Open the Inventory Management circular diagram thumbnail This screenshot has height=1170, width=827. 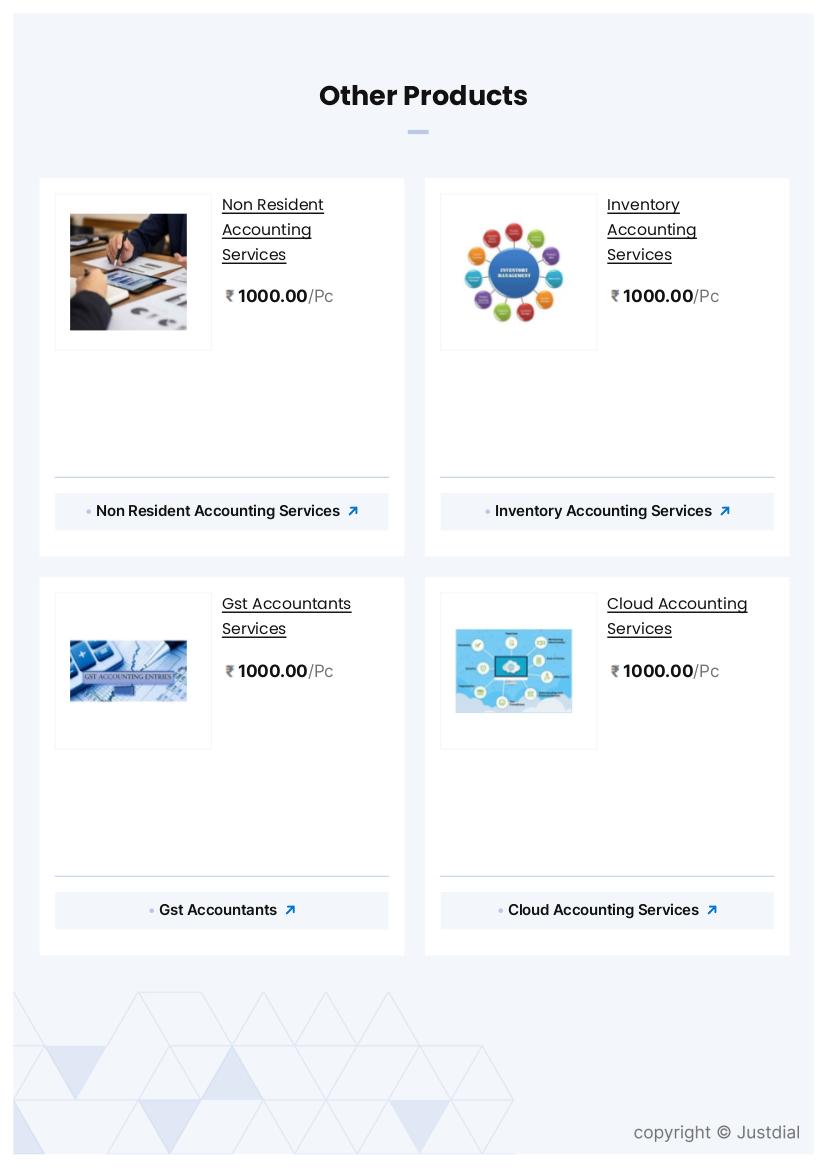pos(514,272)
